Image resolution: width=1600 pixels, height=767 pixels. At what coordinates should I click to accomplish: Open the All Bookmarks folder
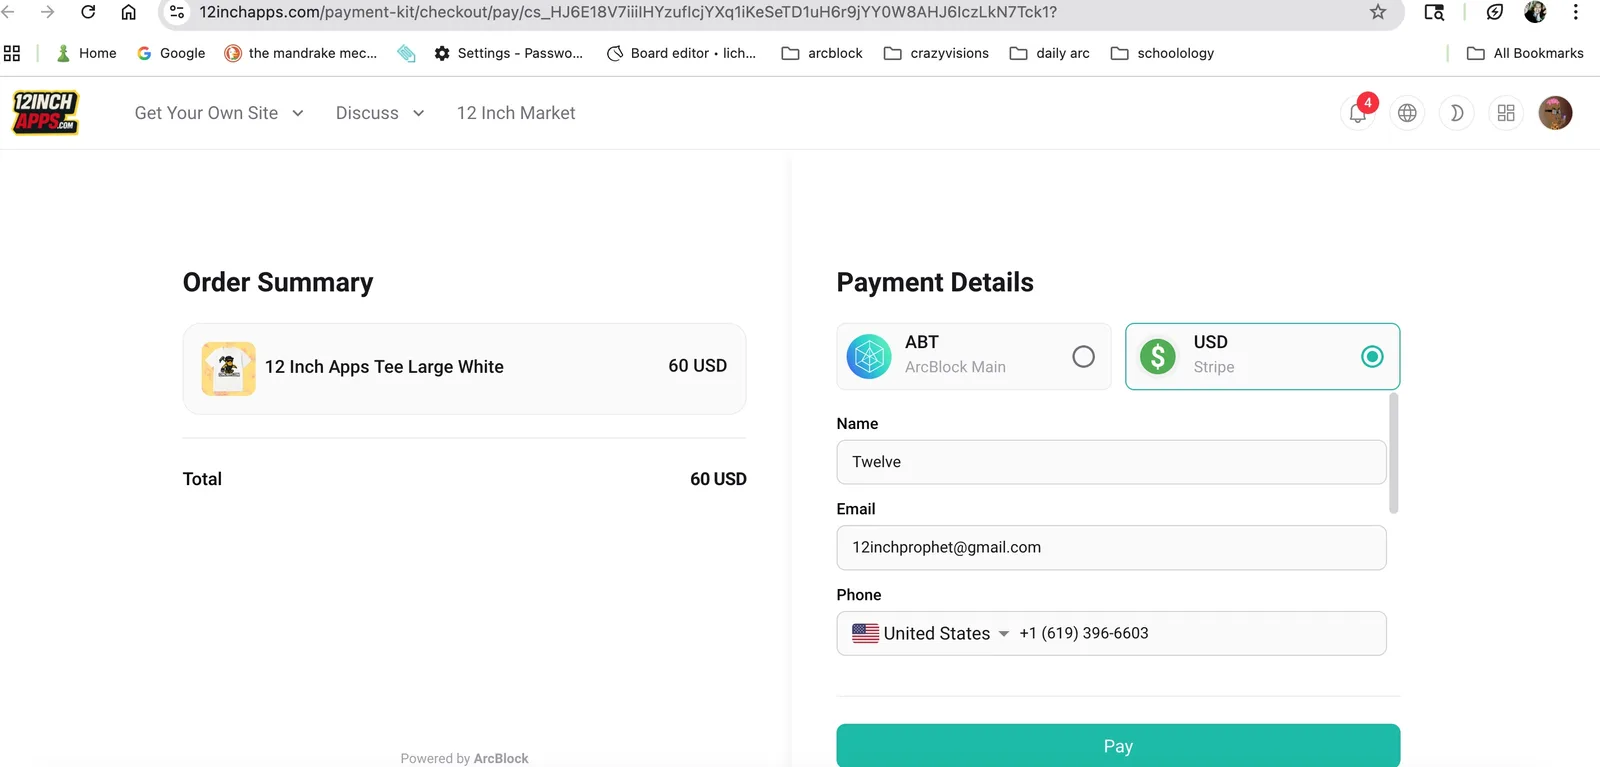click(x=1525, y=53)
